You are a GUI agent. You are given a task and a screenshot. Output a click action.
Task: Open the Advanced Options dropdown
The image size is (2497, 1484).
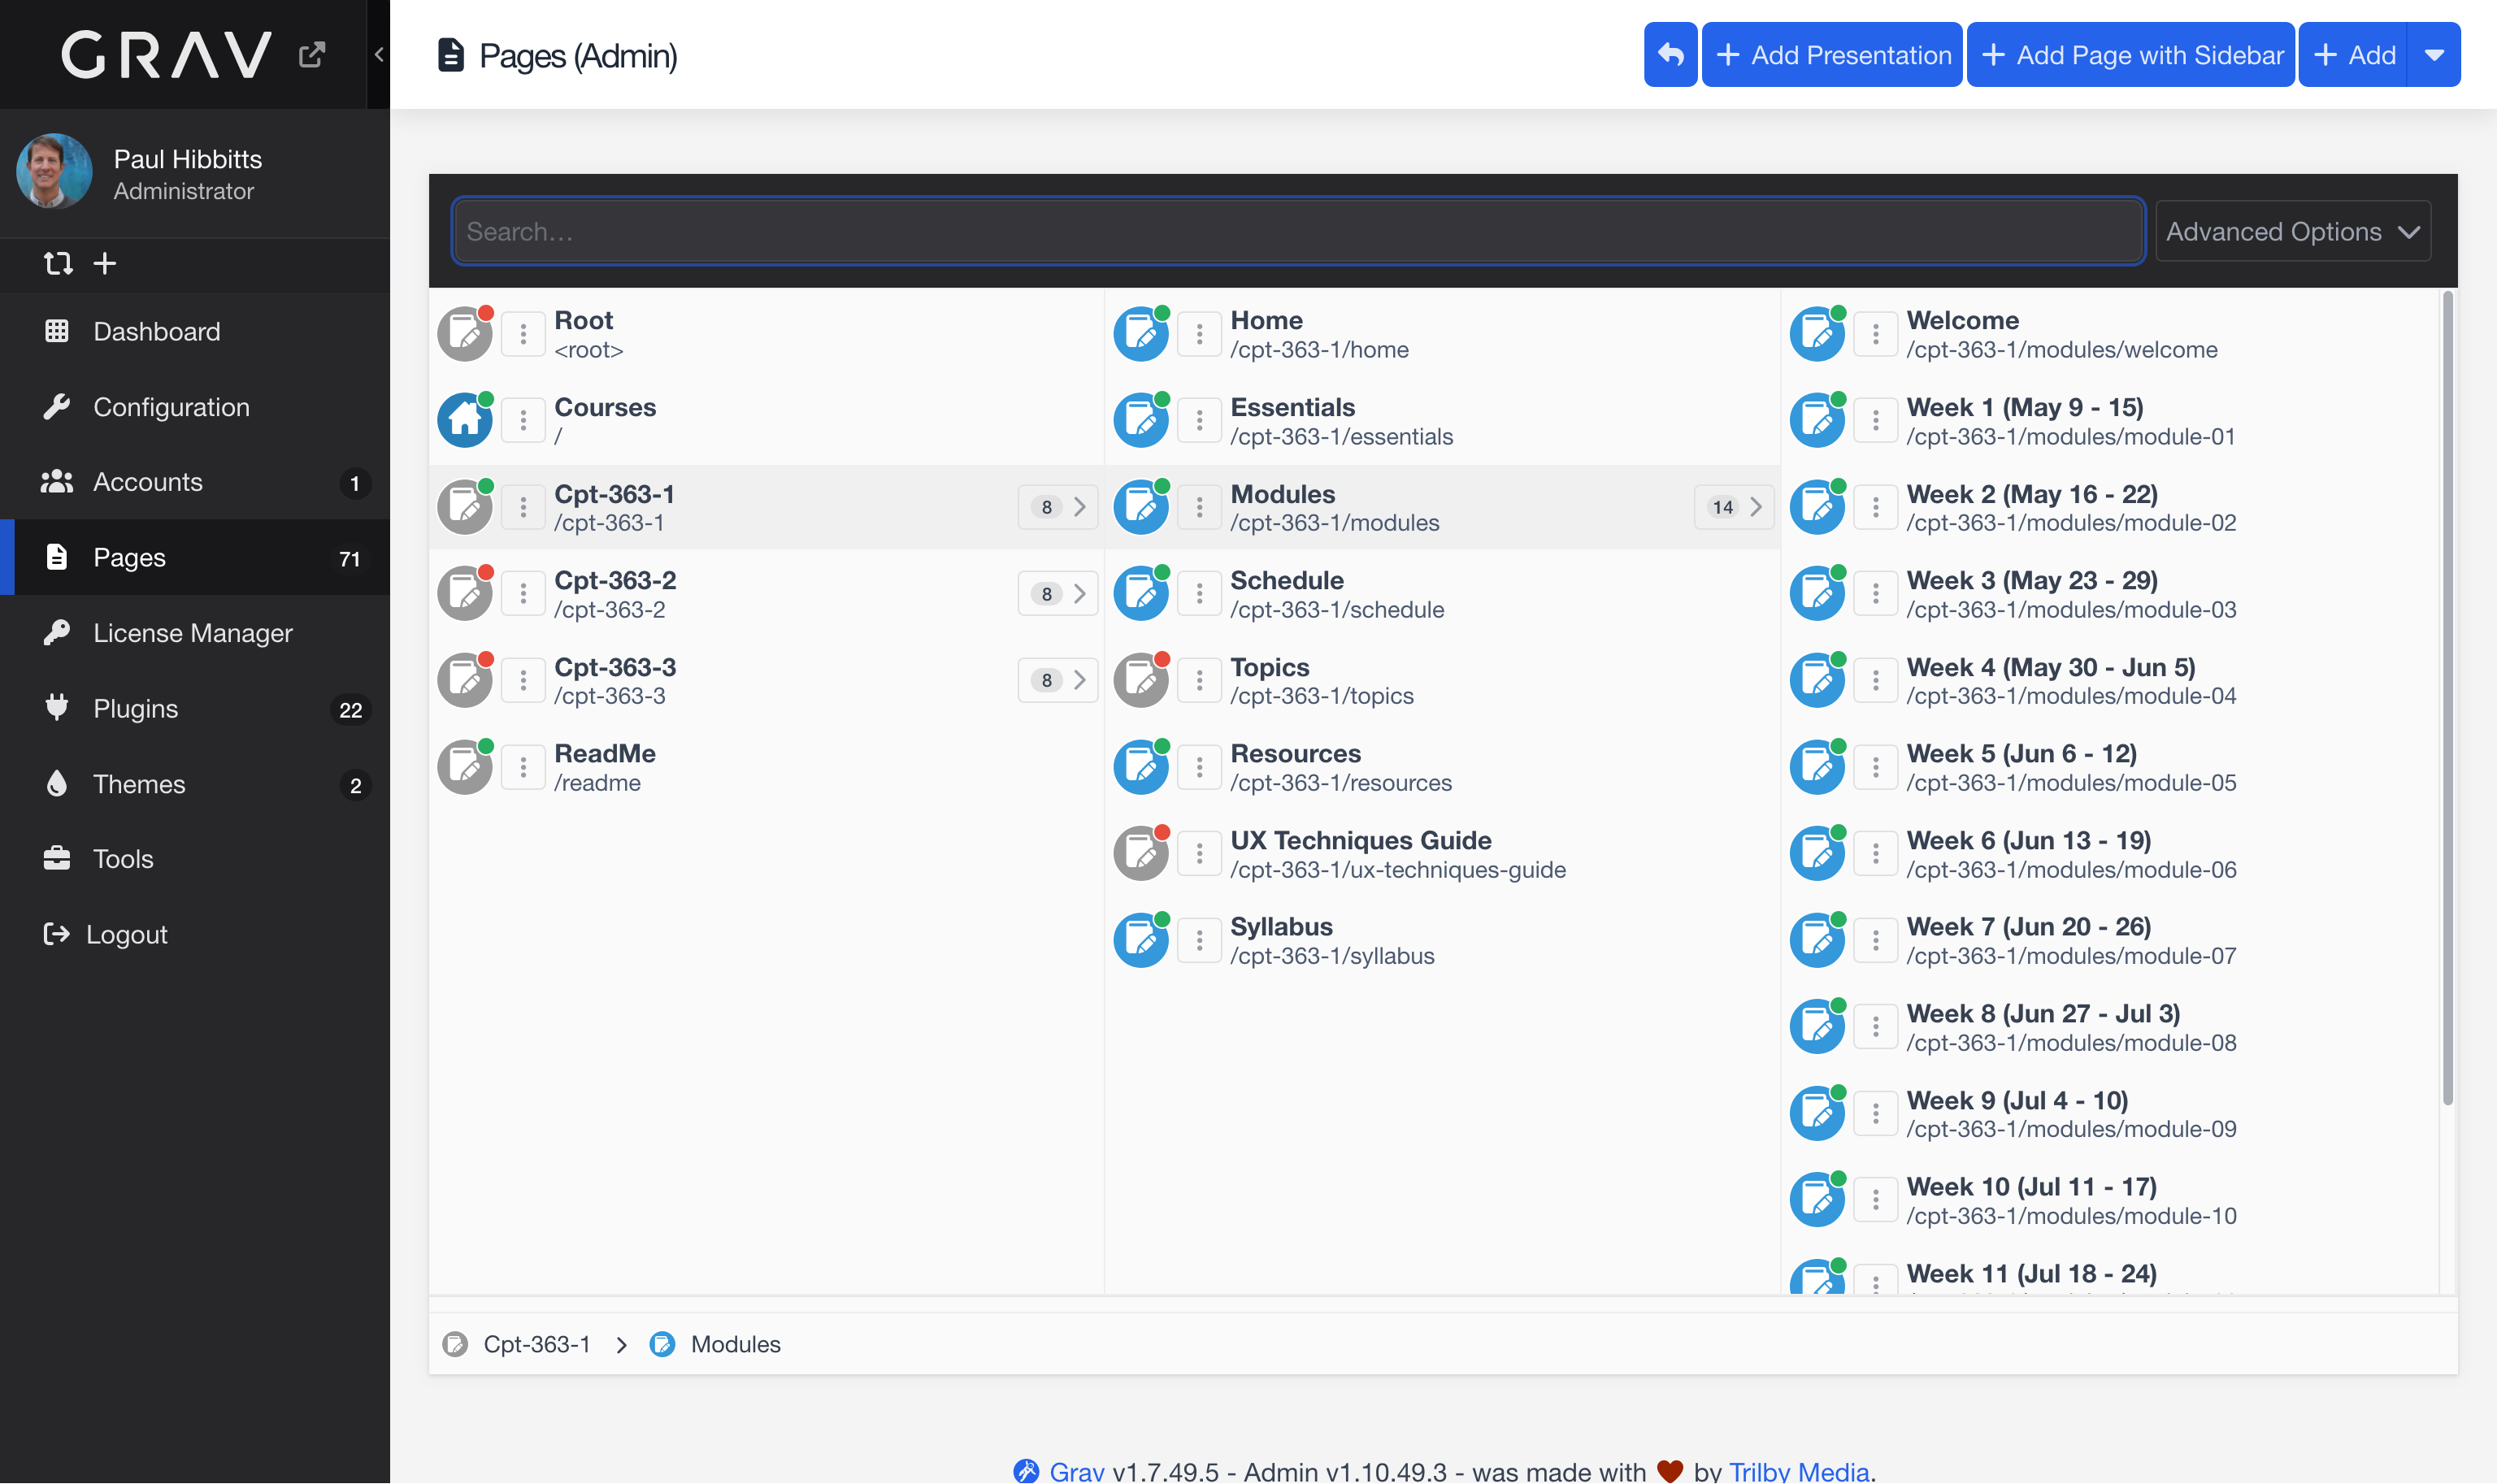point(2292,231)
